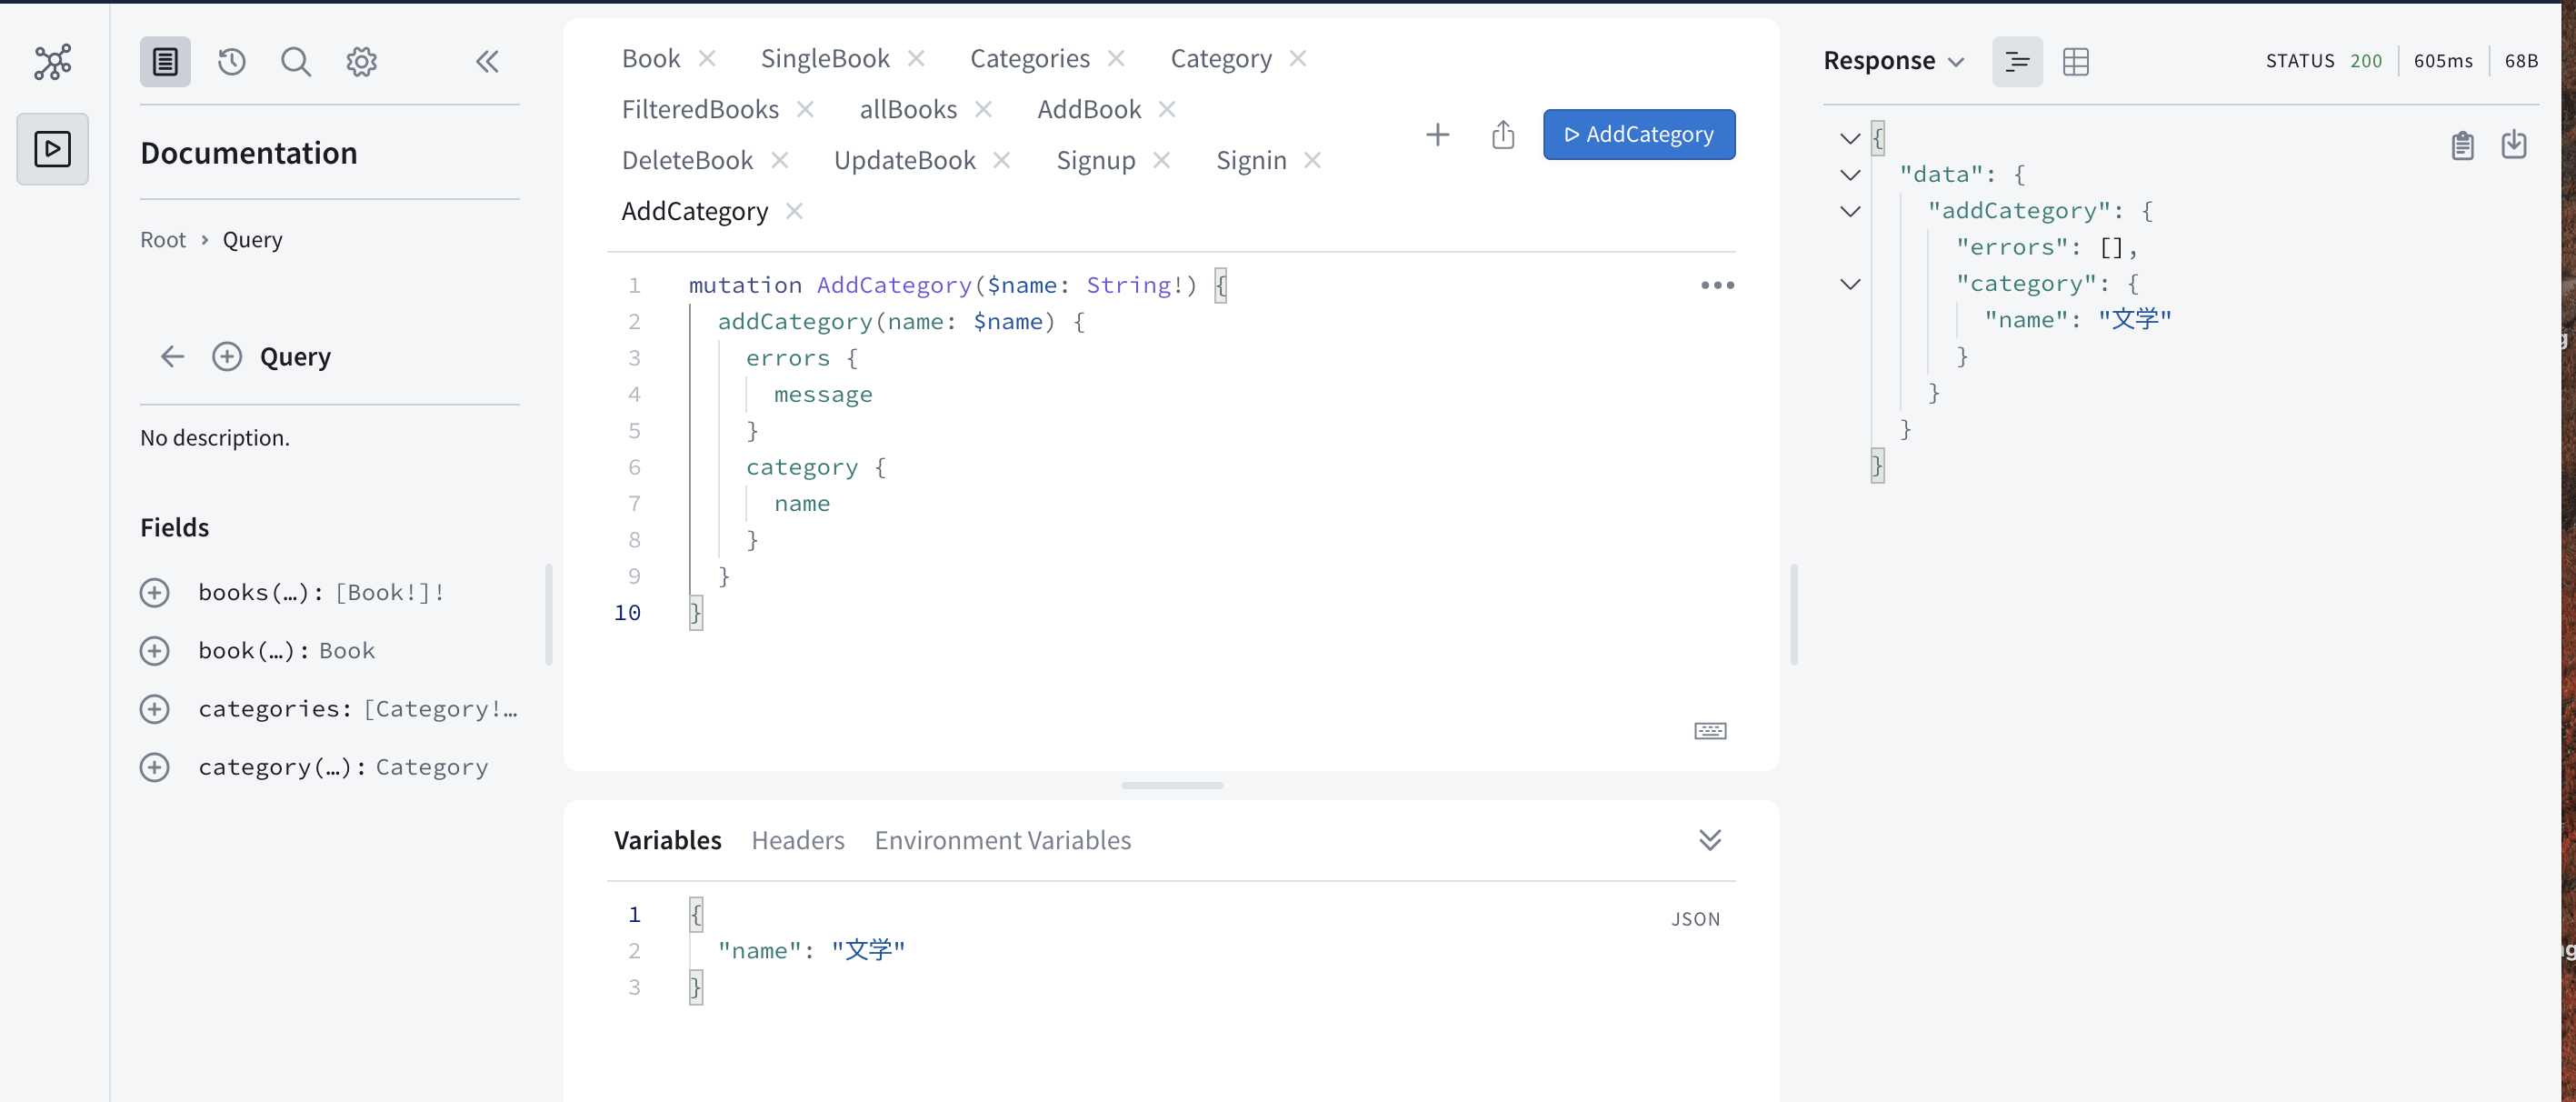
Task: Click the documentation panel scrollbar
Action: [x=549, y=614]
